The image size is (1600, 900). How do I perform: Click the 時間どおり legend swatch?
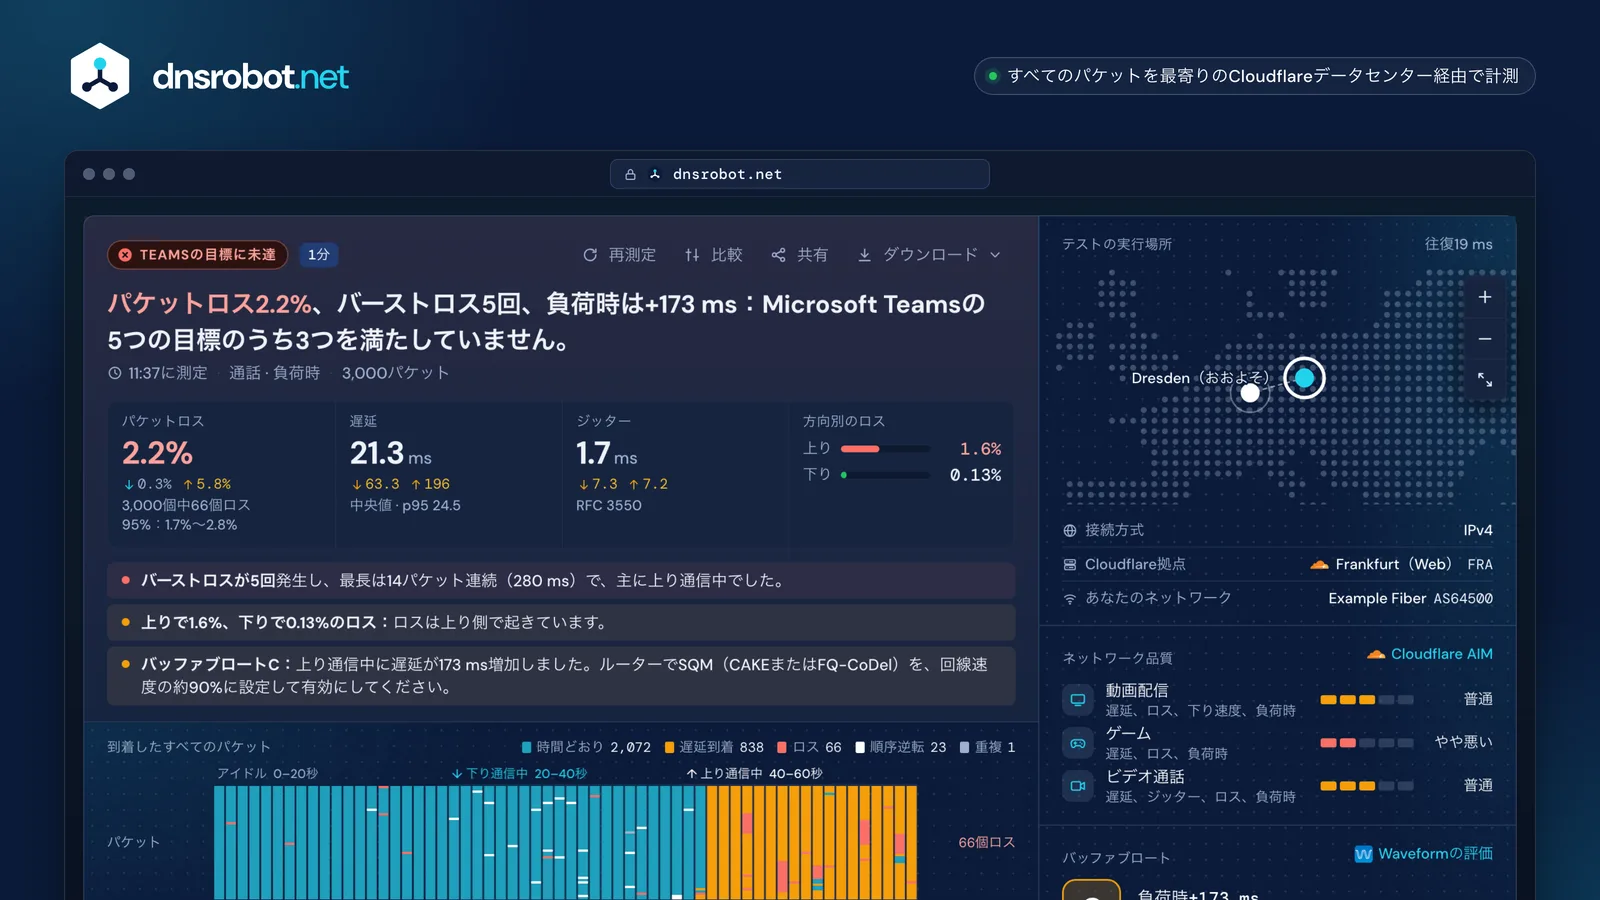[527, 747]
